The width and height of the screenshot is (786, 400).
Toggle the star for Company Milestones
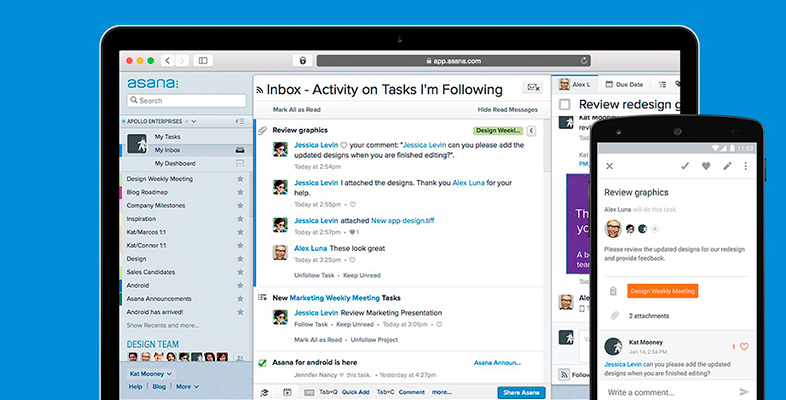[x=240, y=206]
